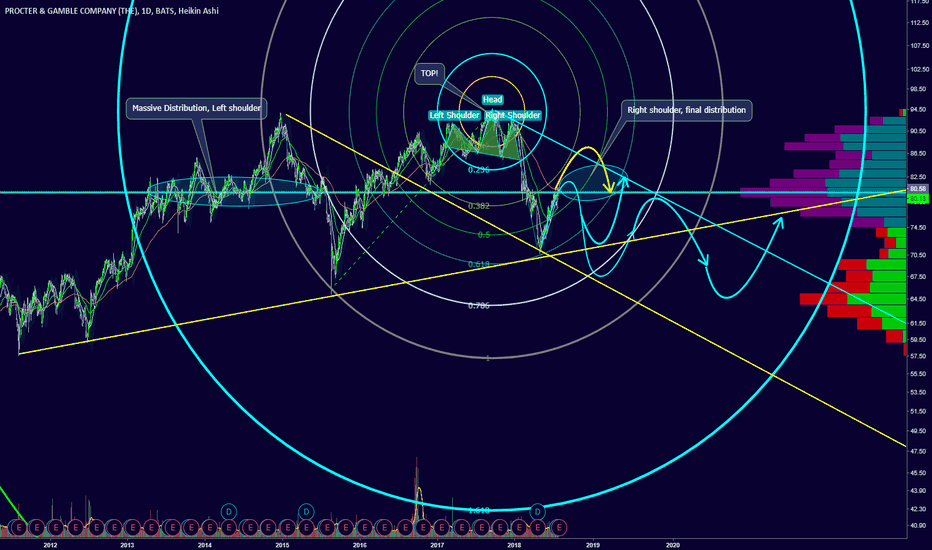932x550 pixels.
Task: Click the 2013 label on time axis
Action: [127, 544]
